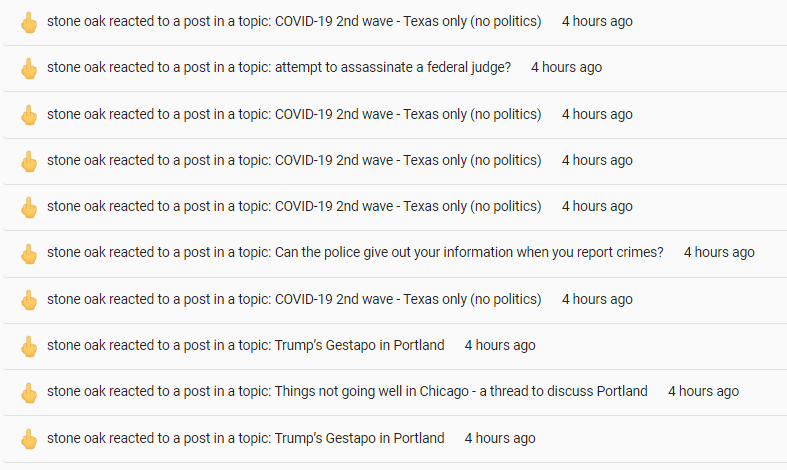The width and height of the screenshot is (787, 470).
Task: Open topic "attempt to assassinate a federal judge?"
Action: 392,68
